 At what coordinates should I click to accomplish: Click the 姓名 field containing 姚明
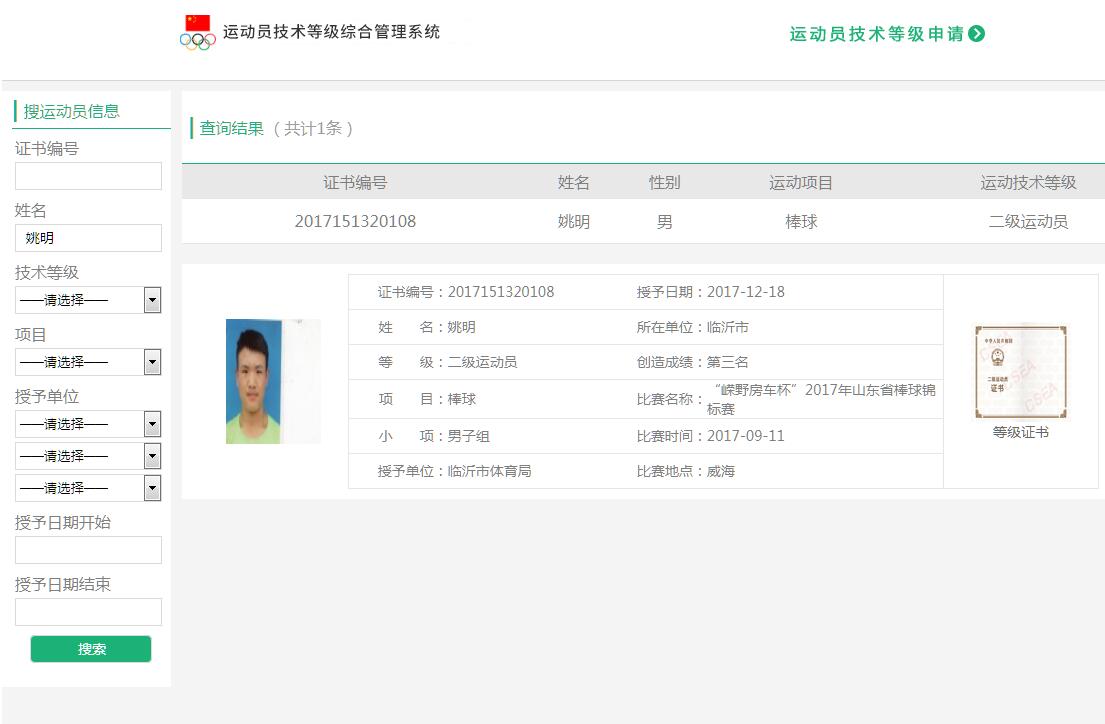[88, 238]
